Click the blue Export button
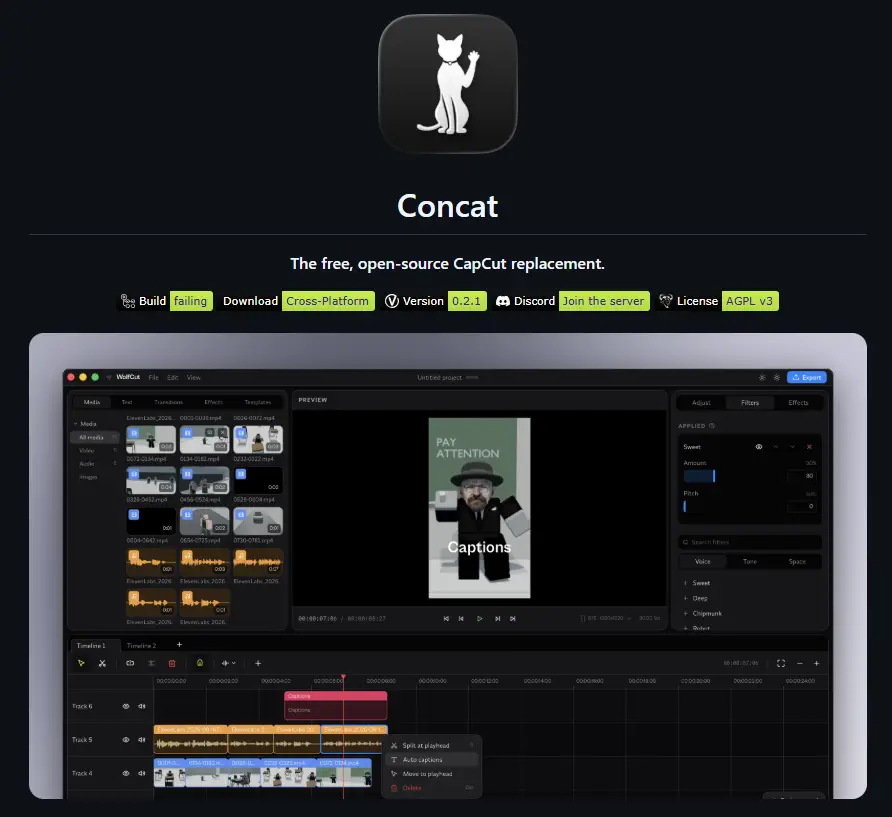 click(807, 377)
